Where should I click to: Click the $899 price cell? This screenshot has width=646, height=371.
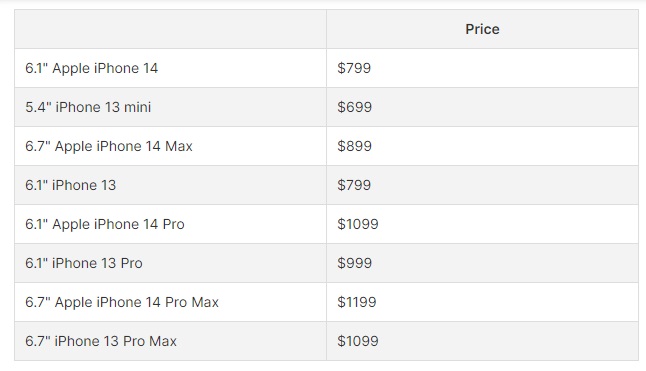(x=482, y=146)
